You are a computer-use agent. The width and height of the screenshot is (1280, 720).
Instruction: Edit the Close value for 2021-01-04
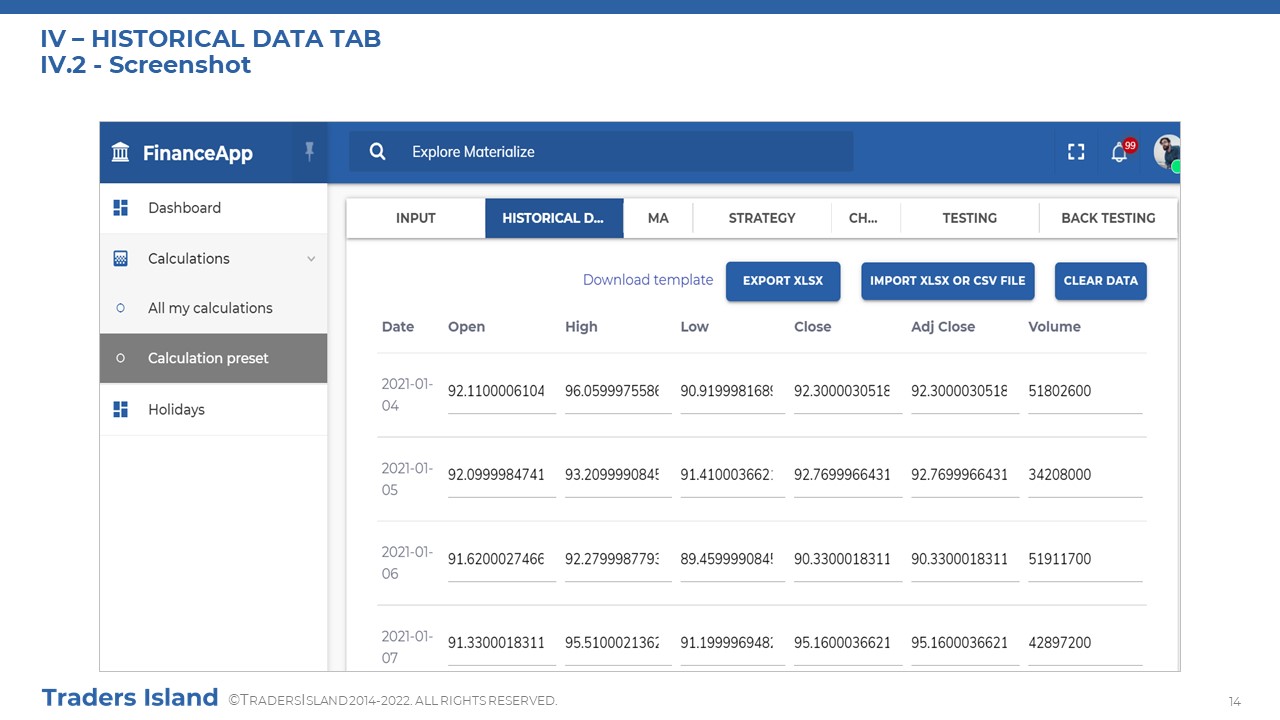point(848,392)
